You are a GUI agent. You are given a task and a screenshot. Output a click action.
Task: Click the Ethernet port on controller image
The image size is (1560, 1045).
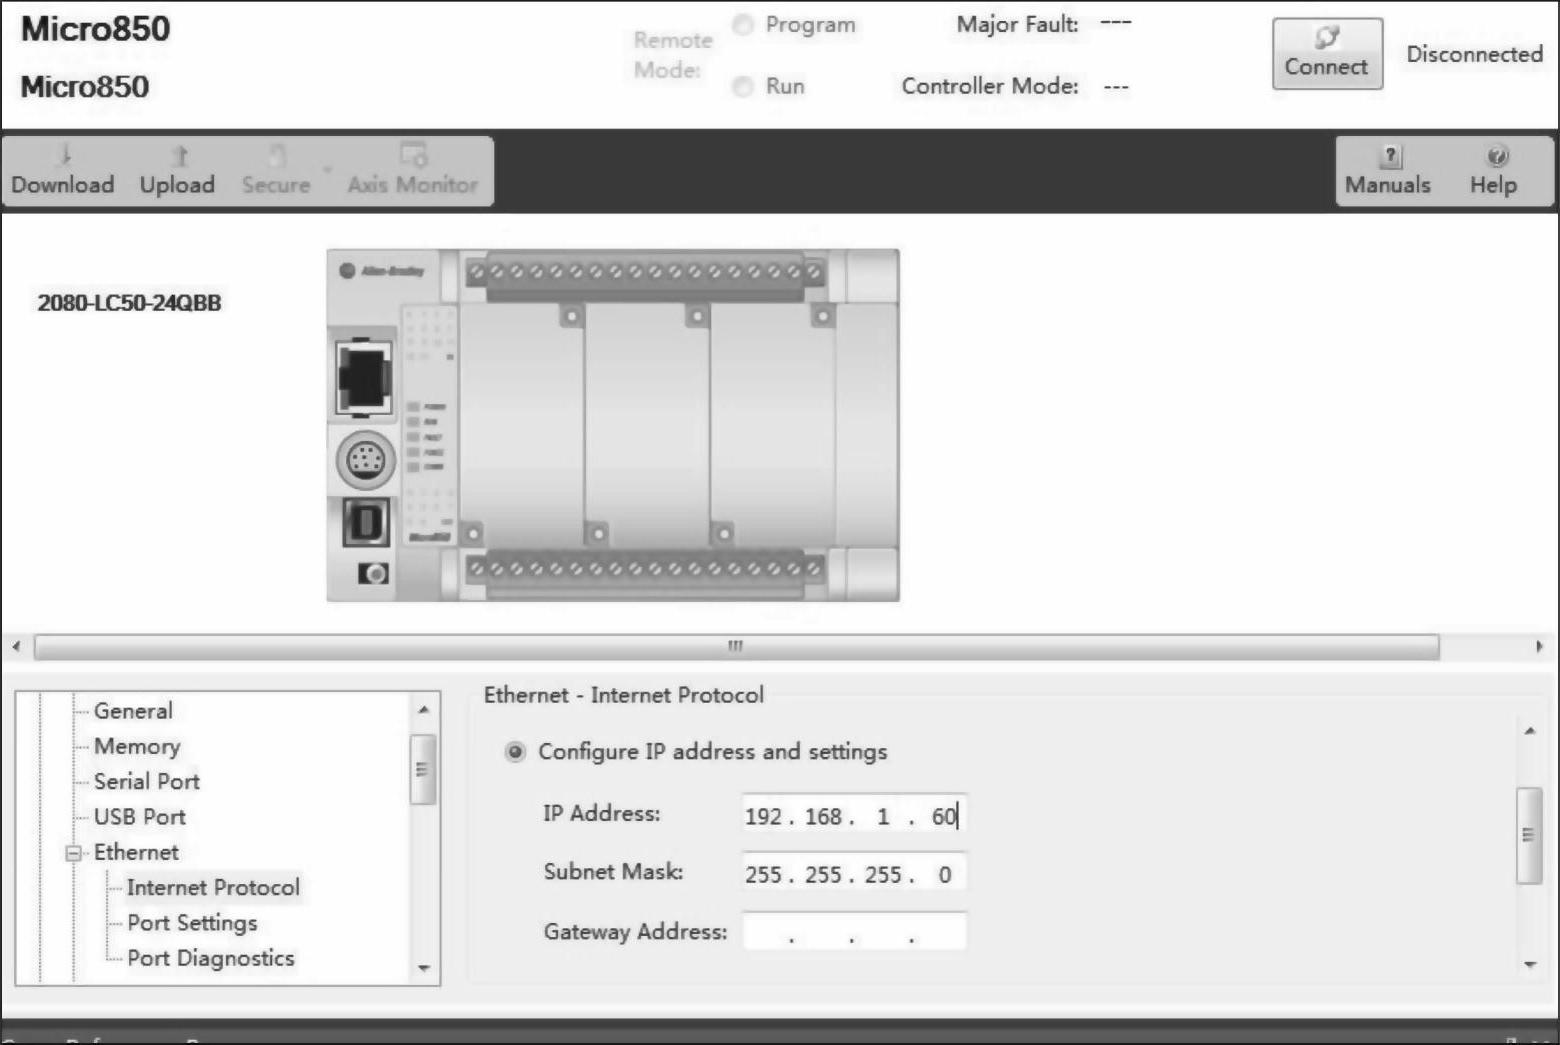point(364,377)
